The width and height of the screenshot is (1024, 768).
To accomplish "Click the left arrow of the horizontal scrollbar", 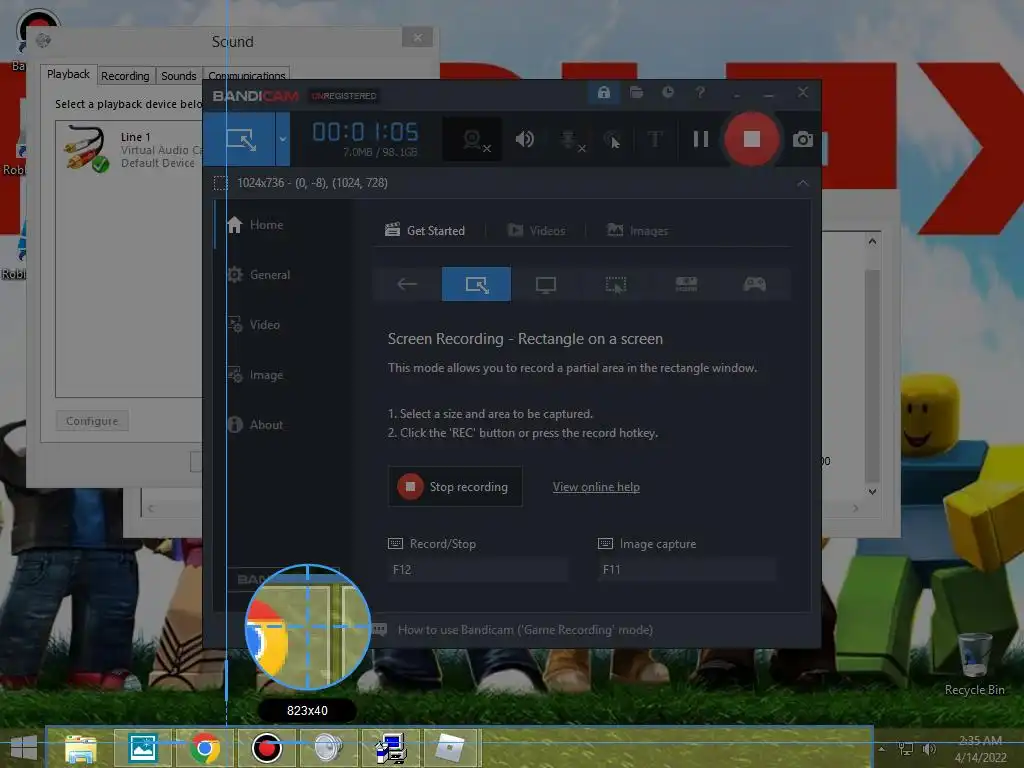I will [x=151, y=508].
